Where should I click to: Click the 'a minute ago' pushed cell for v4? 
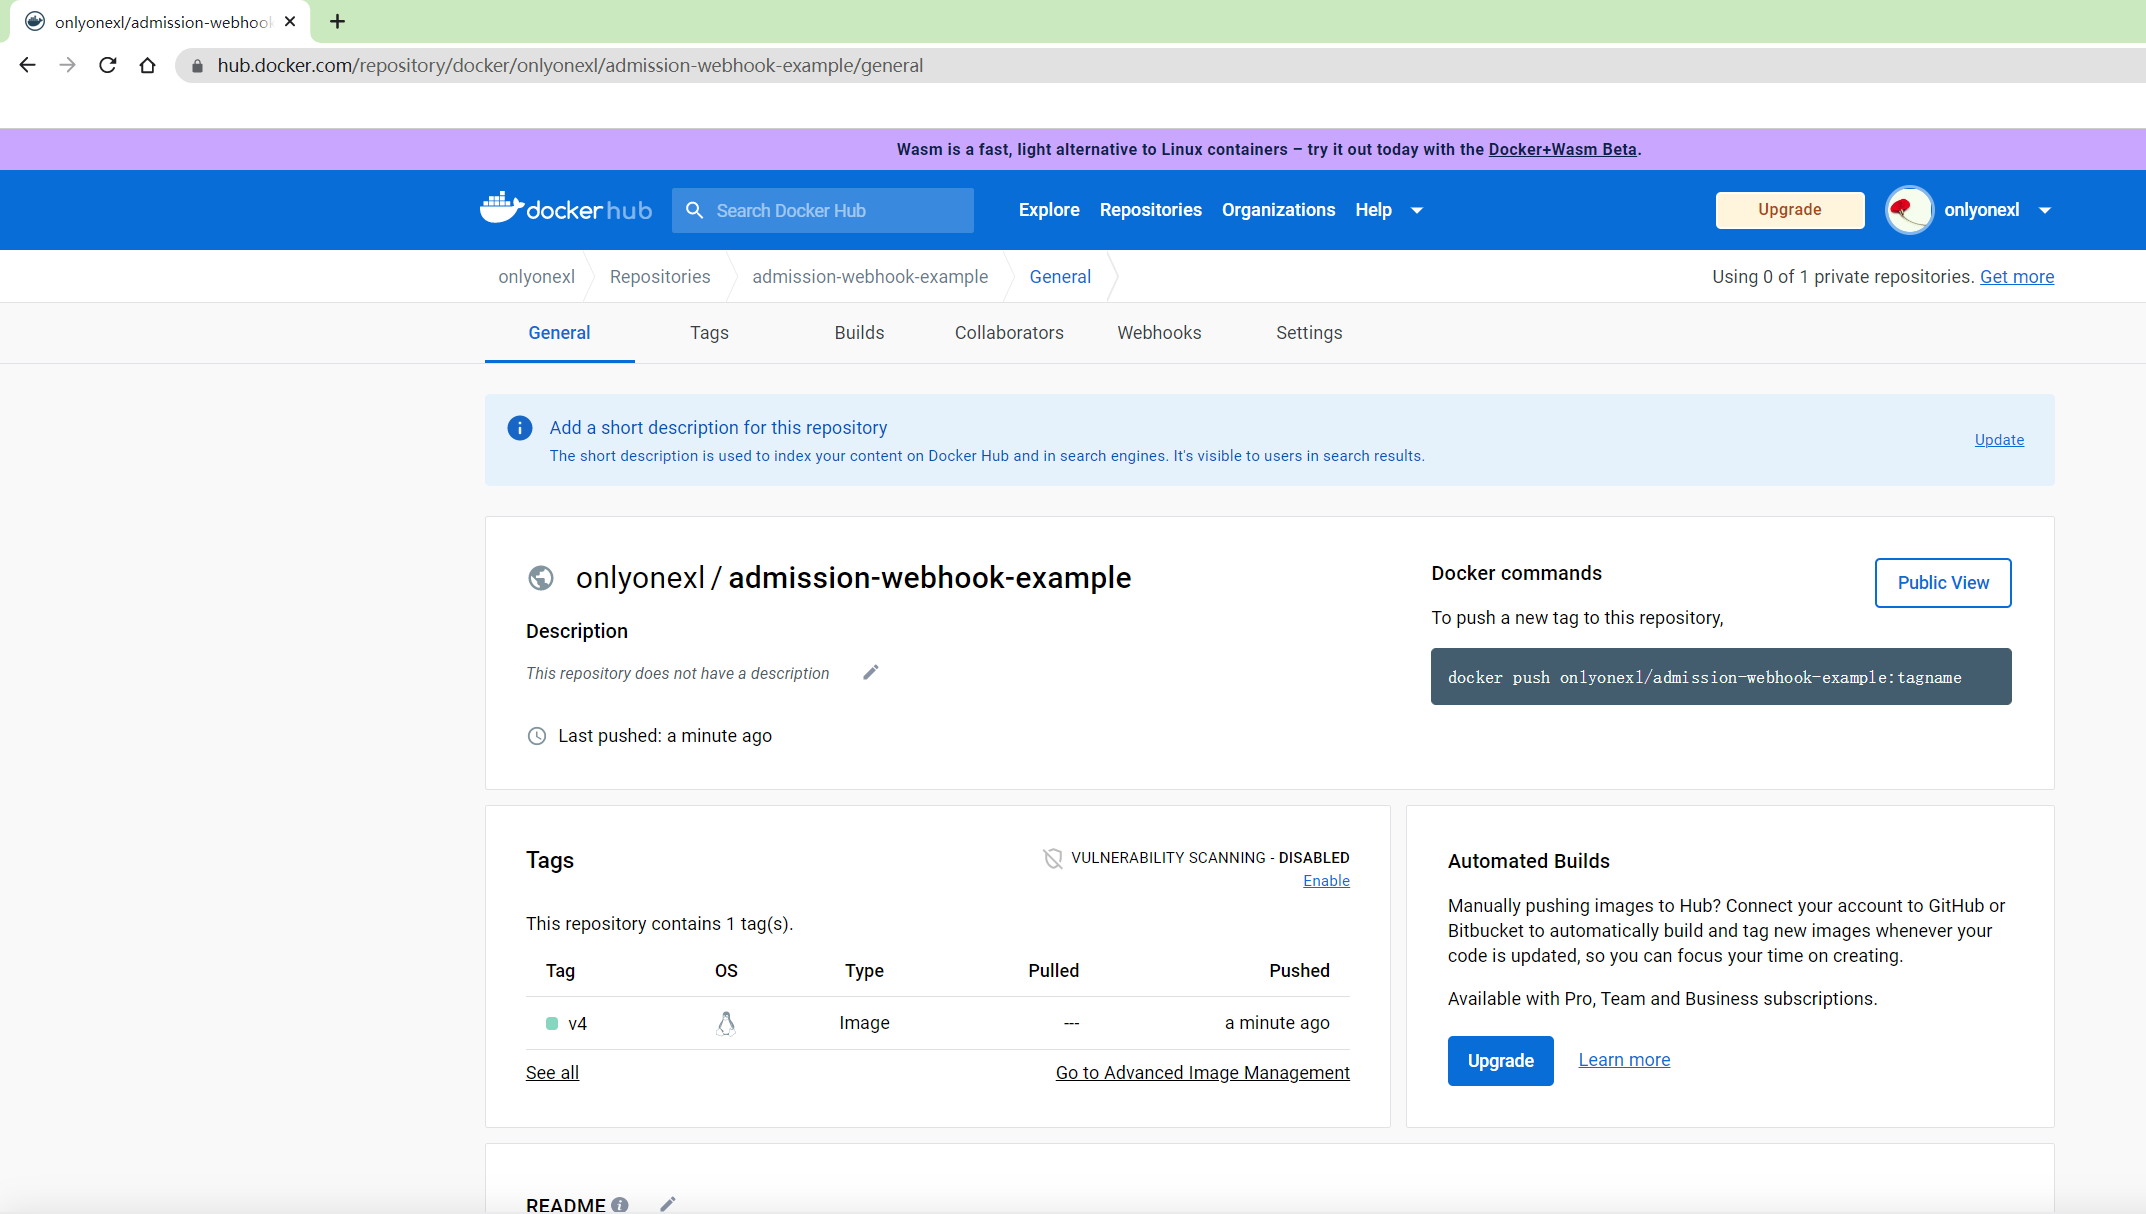pos(1277,1023)
